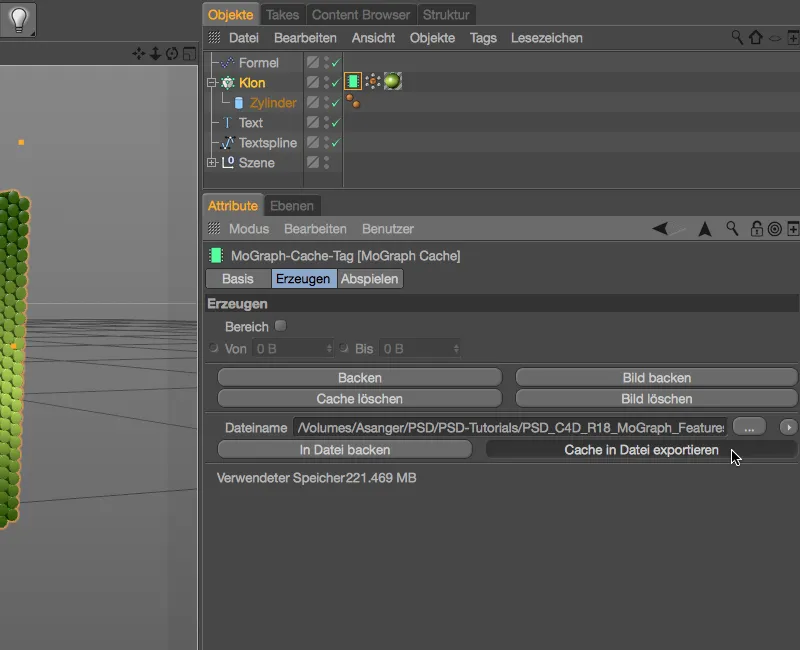Switch to the Content Browser tab

pyautogui.click(x=361, y=15)
